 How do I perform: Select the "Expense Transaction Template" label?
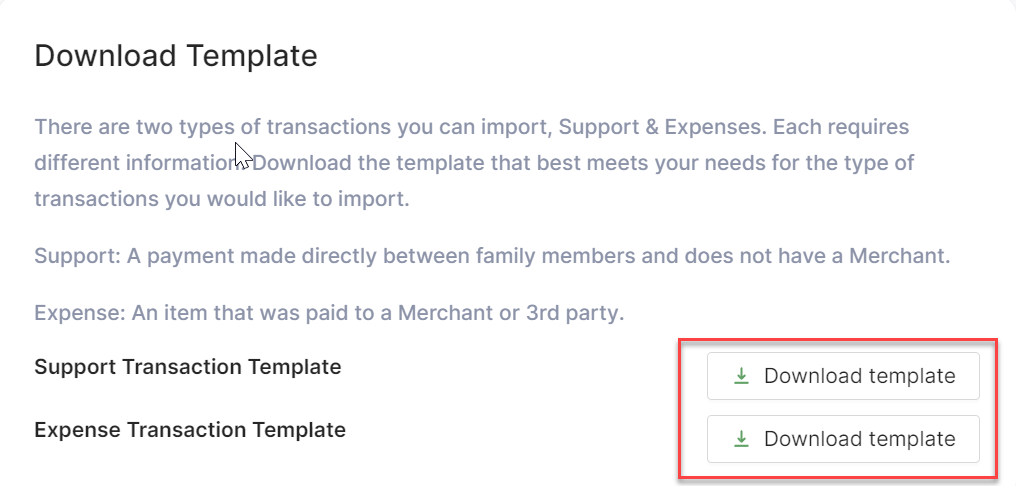190,430
